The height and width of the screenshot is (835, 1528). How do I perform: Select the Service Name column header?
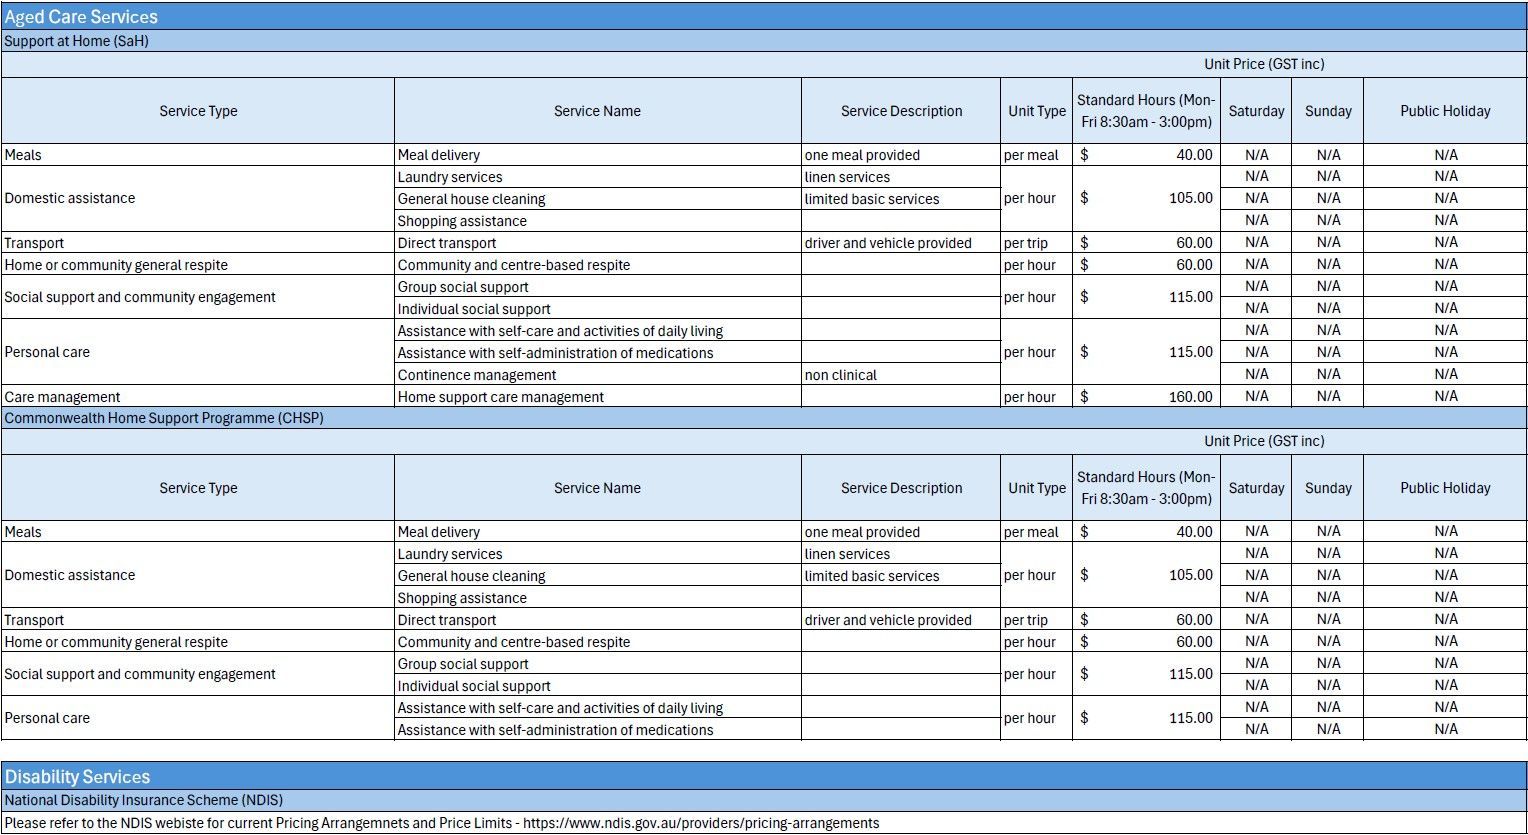coord(598,111)
